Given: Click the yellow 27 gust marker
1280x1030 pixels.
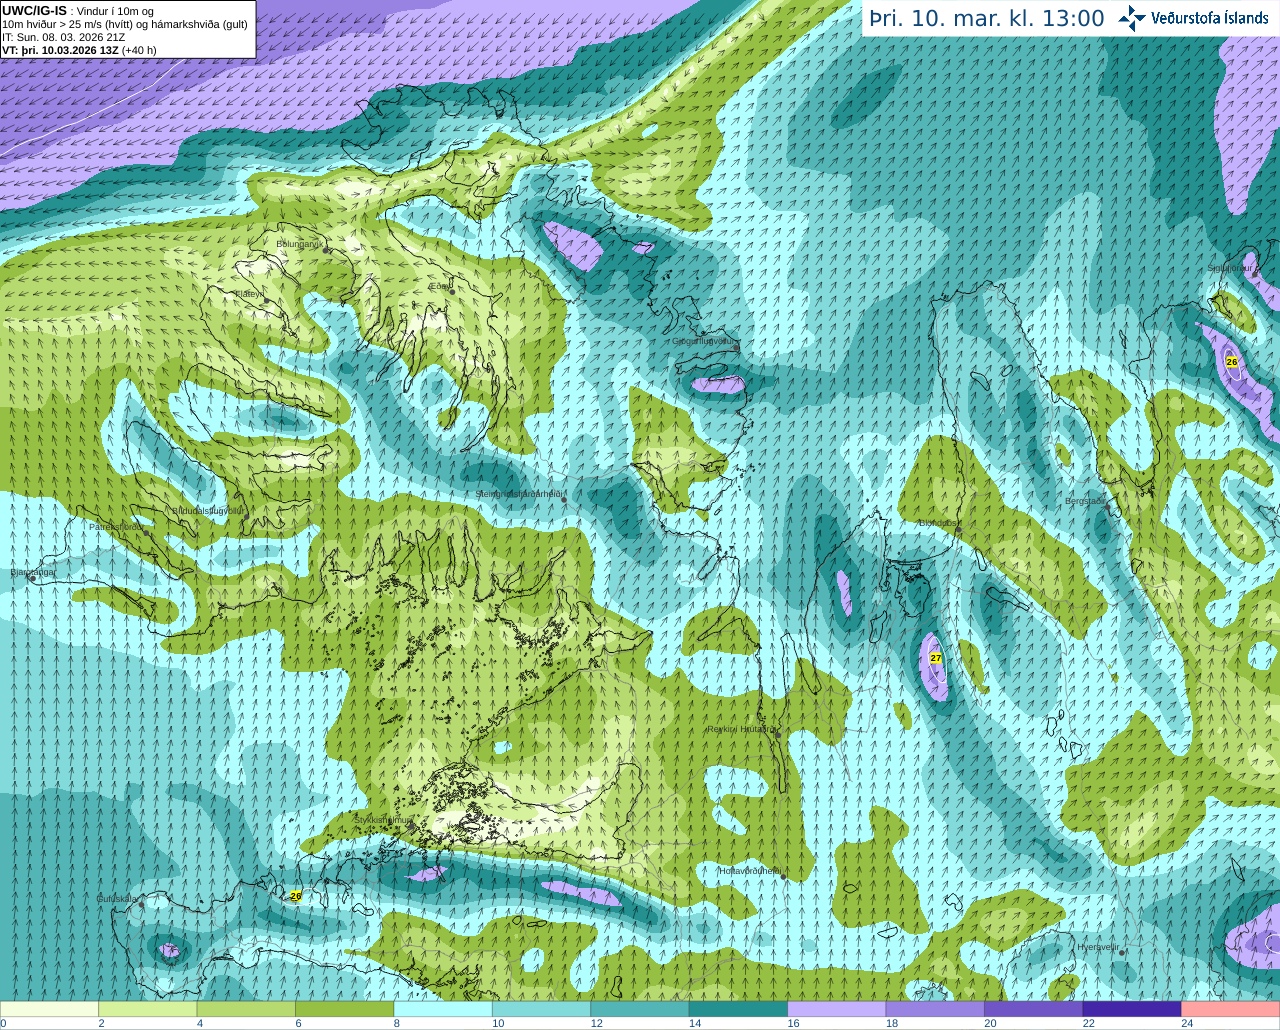Looking at the screenshot, I should (936, 658).
